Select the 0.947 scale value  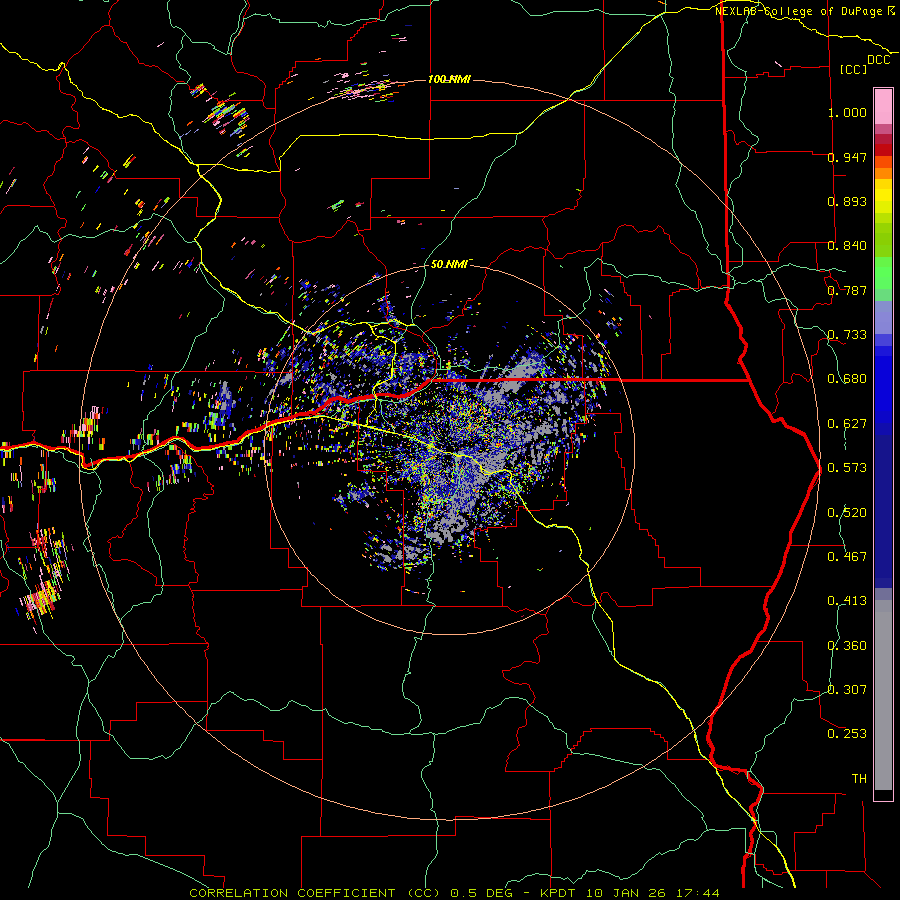[847, 157]
